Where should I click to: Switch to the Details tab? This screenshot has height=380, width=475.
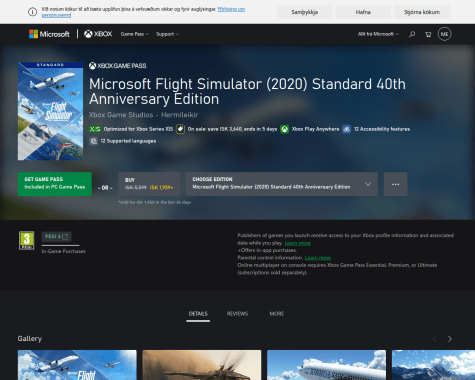[x=198, y=314]
